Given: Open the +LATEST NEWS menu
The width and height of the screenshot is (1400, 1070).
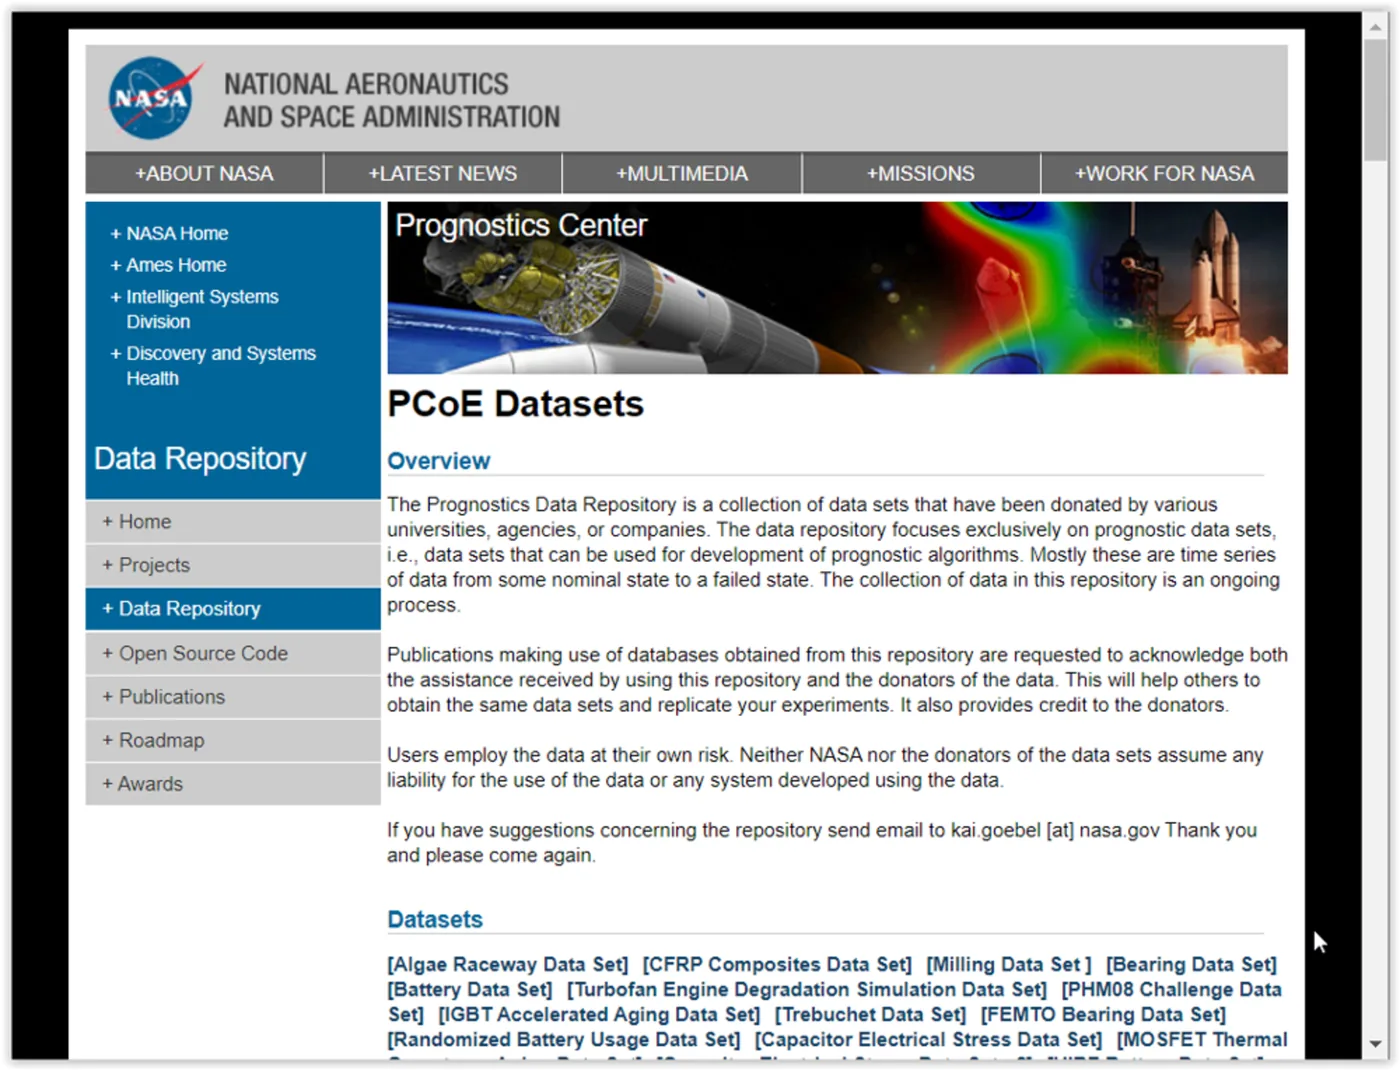Looking at the screenshot, I should (x=443, y=173).
